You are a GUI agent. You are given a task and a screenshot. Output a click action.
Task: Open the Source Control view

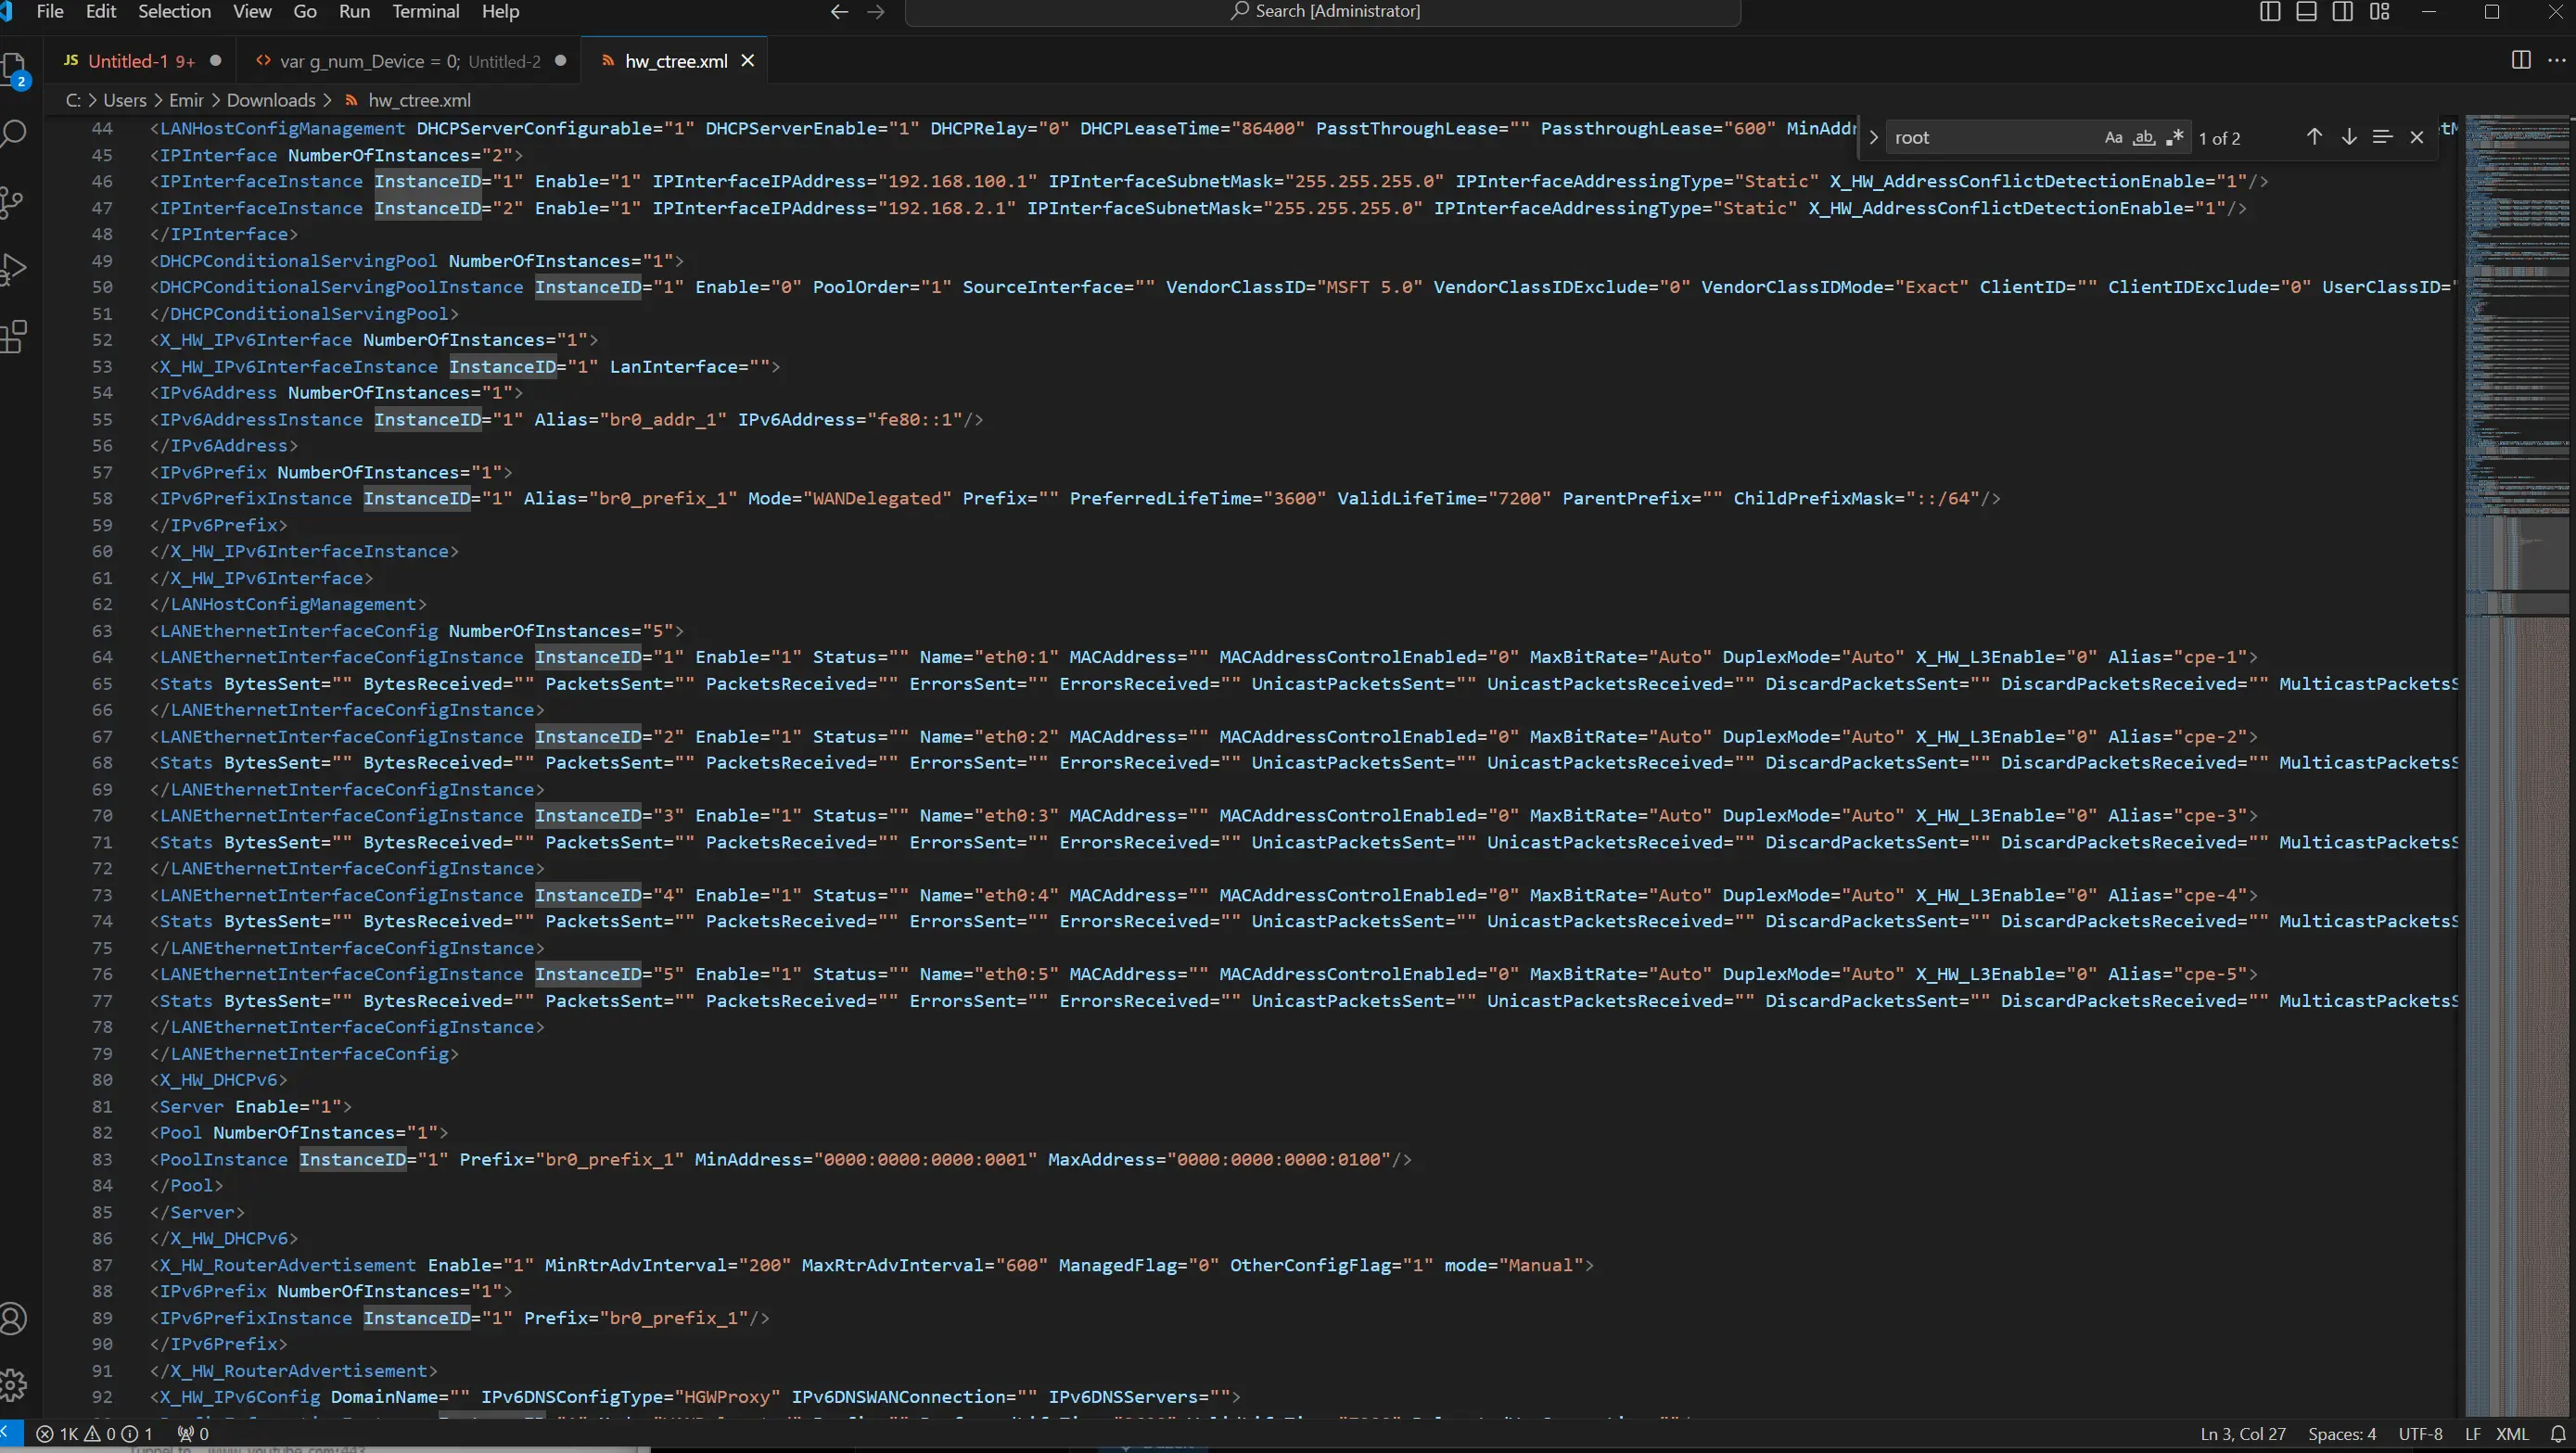pyautogui.click(x=12, y=202)
